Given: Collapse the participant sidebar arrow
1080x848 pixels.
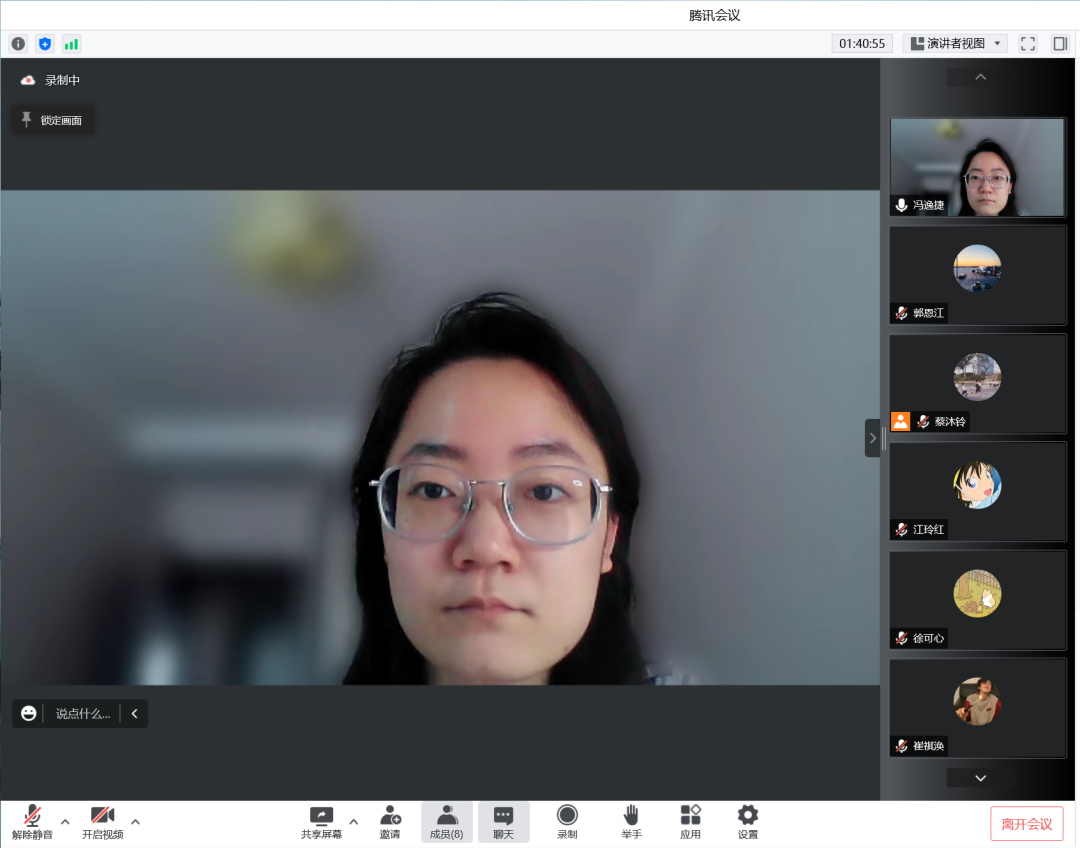Looking at the screenshot, I should [x=872, y=438].
